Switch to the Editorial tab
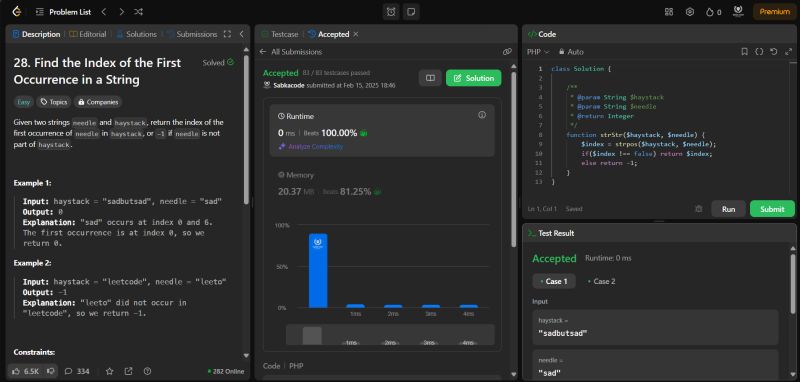Image resolution: width=800 pixels, height=382 pixels. click(x=88, y=34)
